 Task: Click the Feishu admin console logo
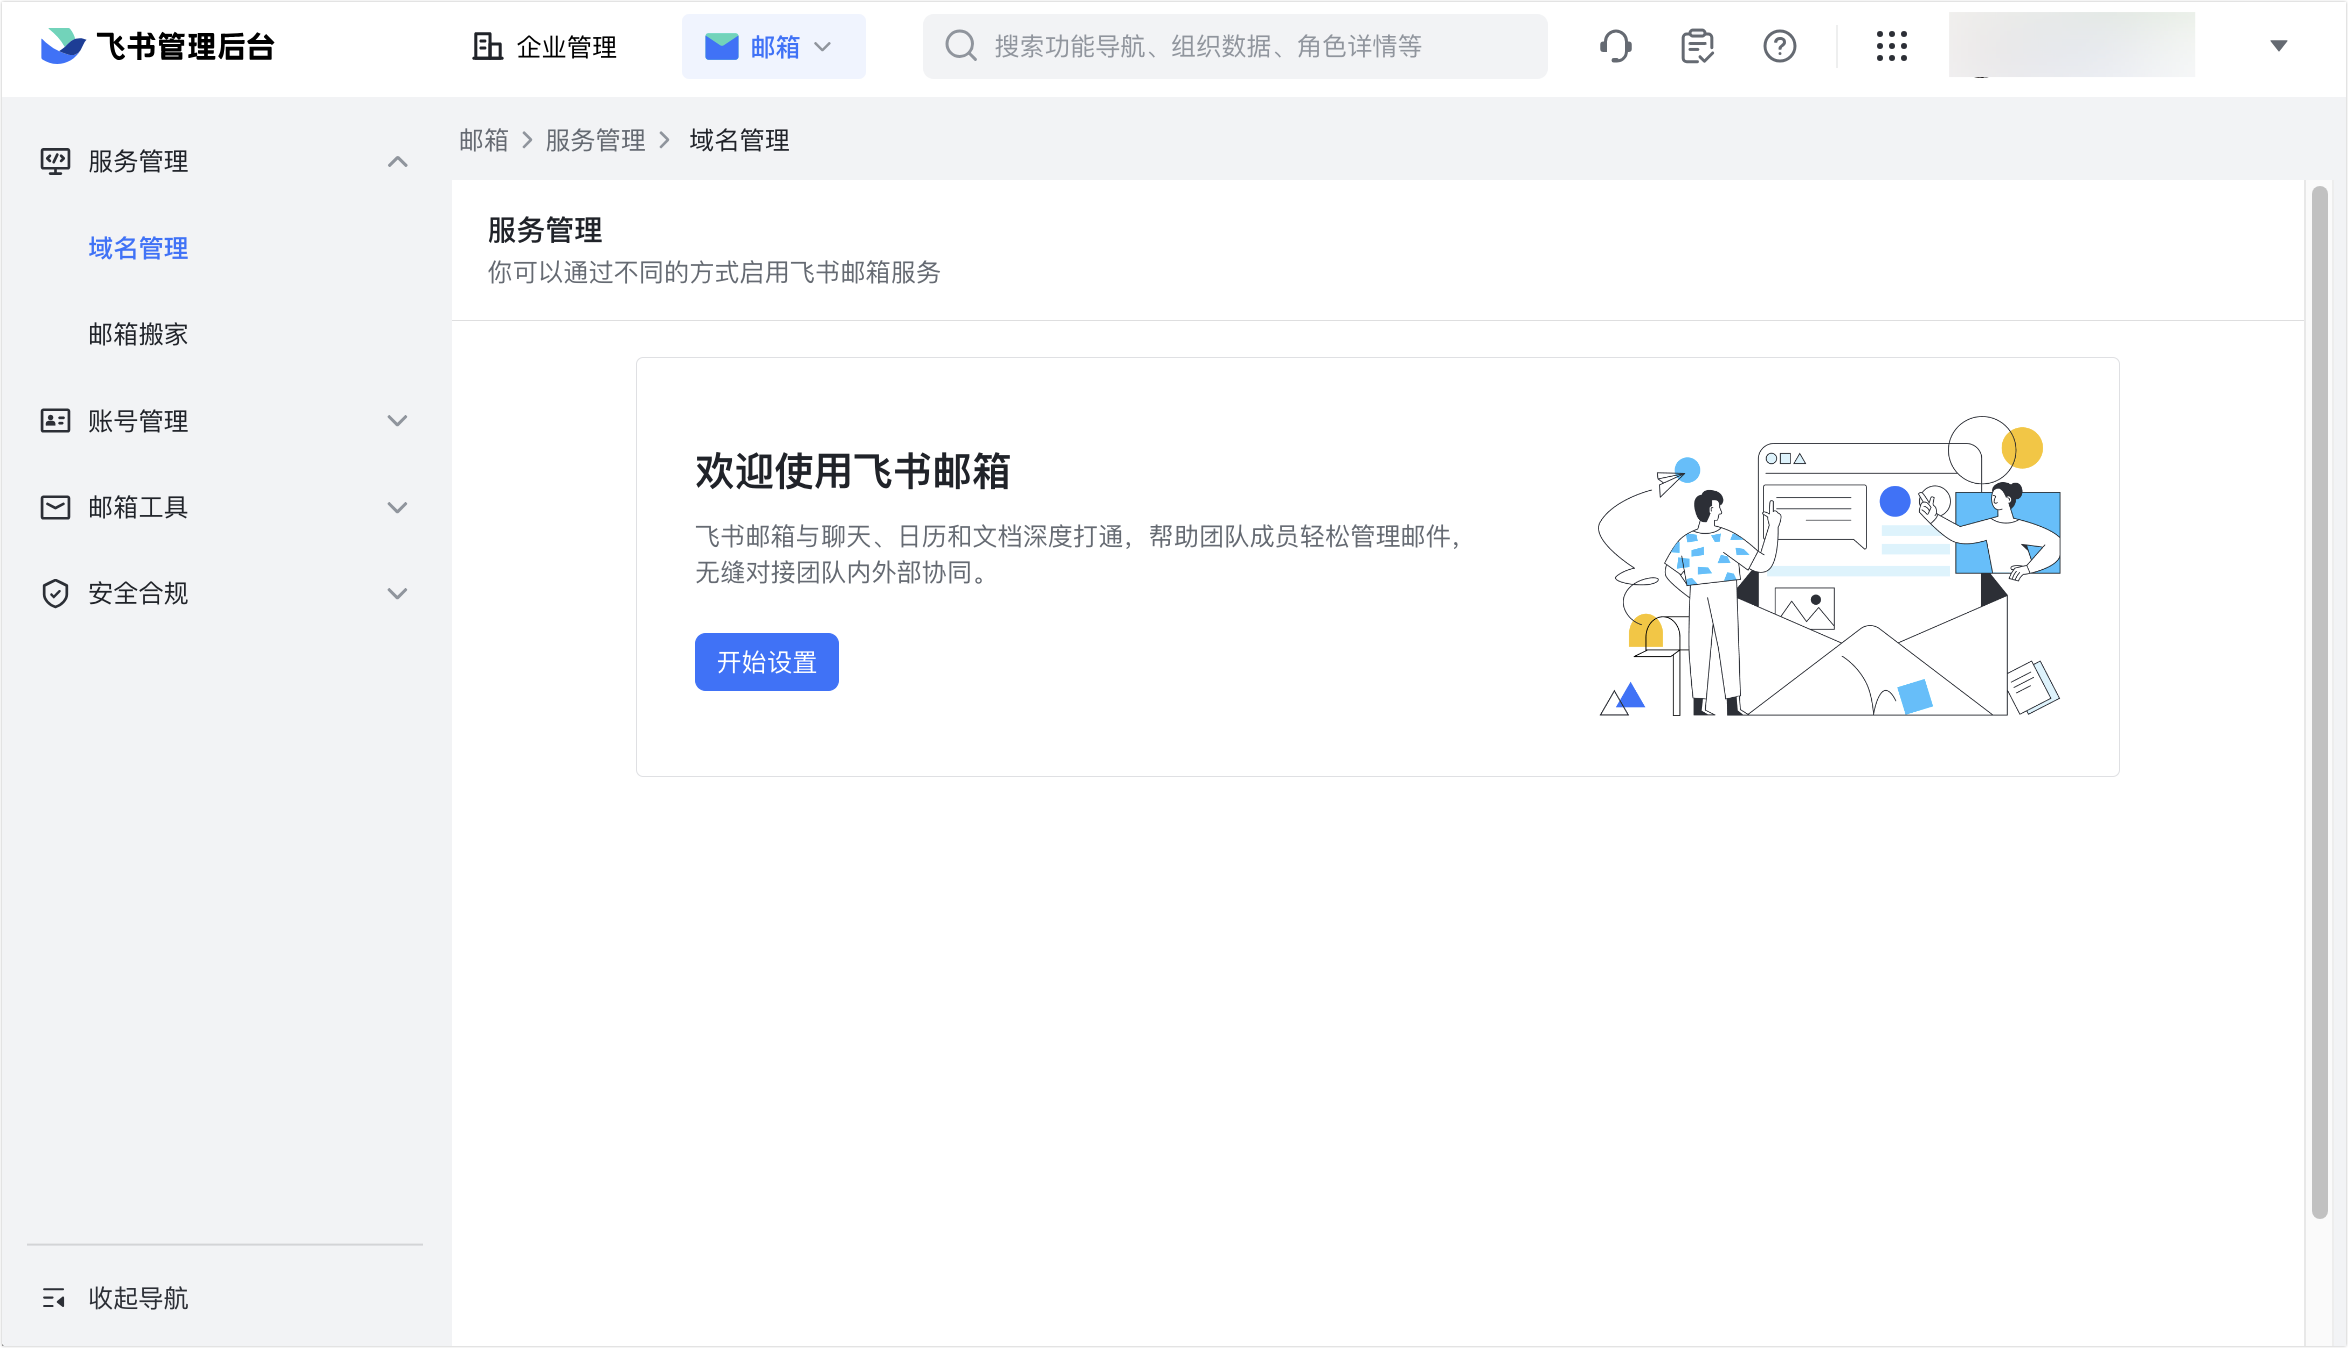tap(157, 46)
